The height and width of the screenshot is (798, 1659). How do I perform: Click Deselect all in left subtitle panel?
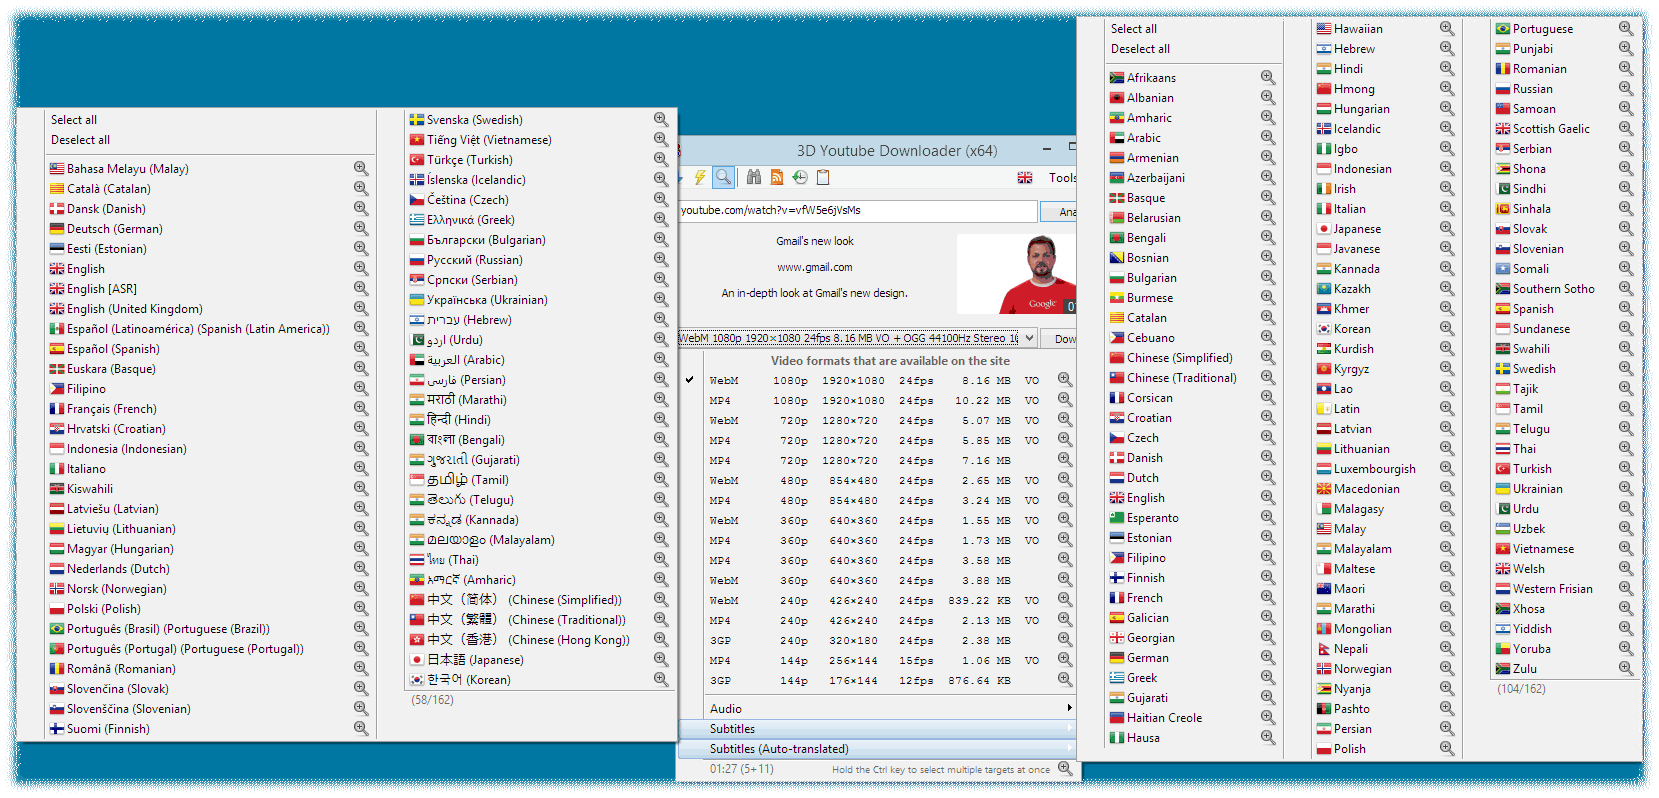point(81,140)
